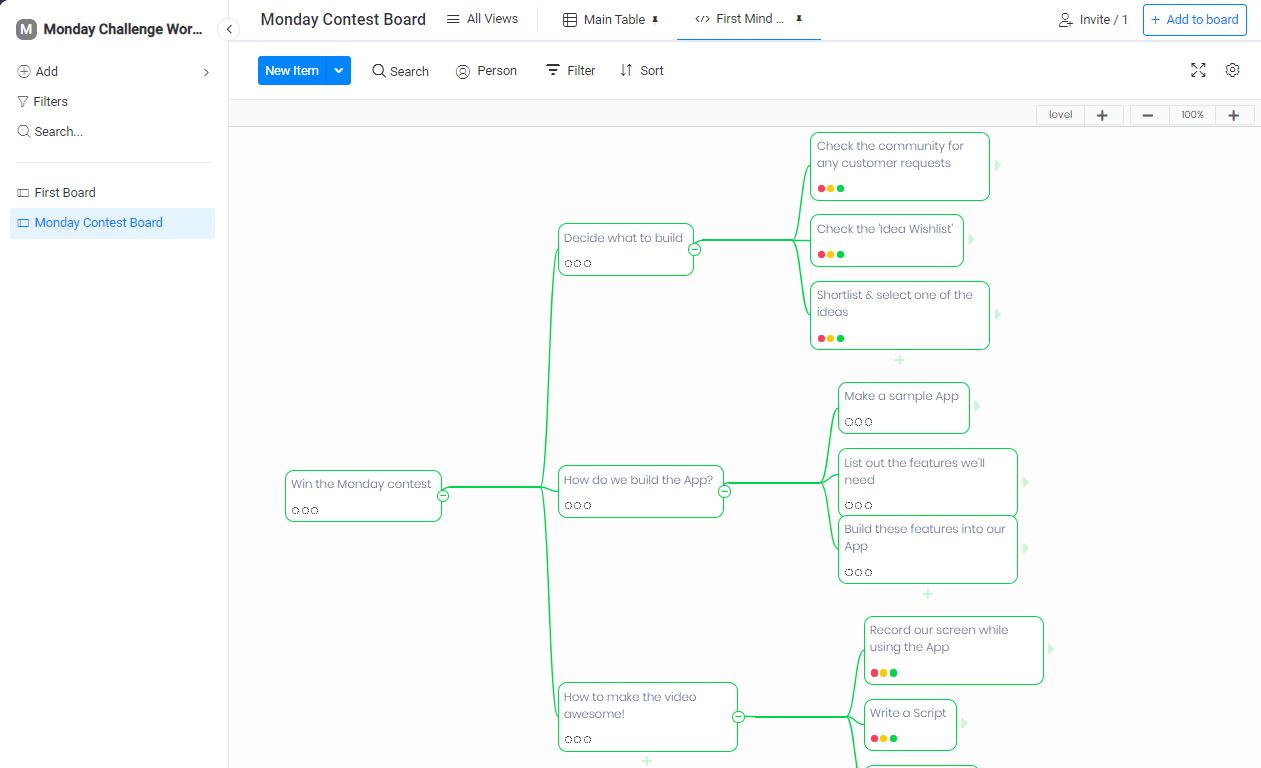Open the New Item dropdown arrow

(x=339, y=70)
